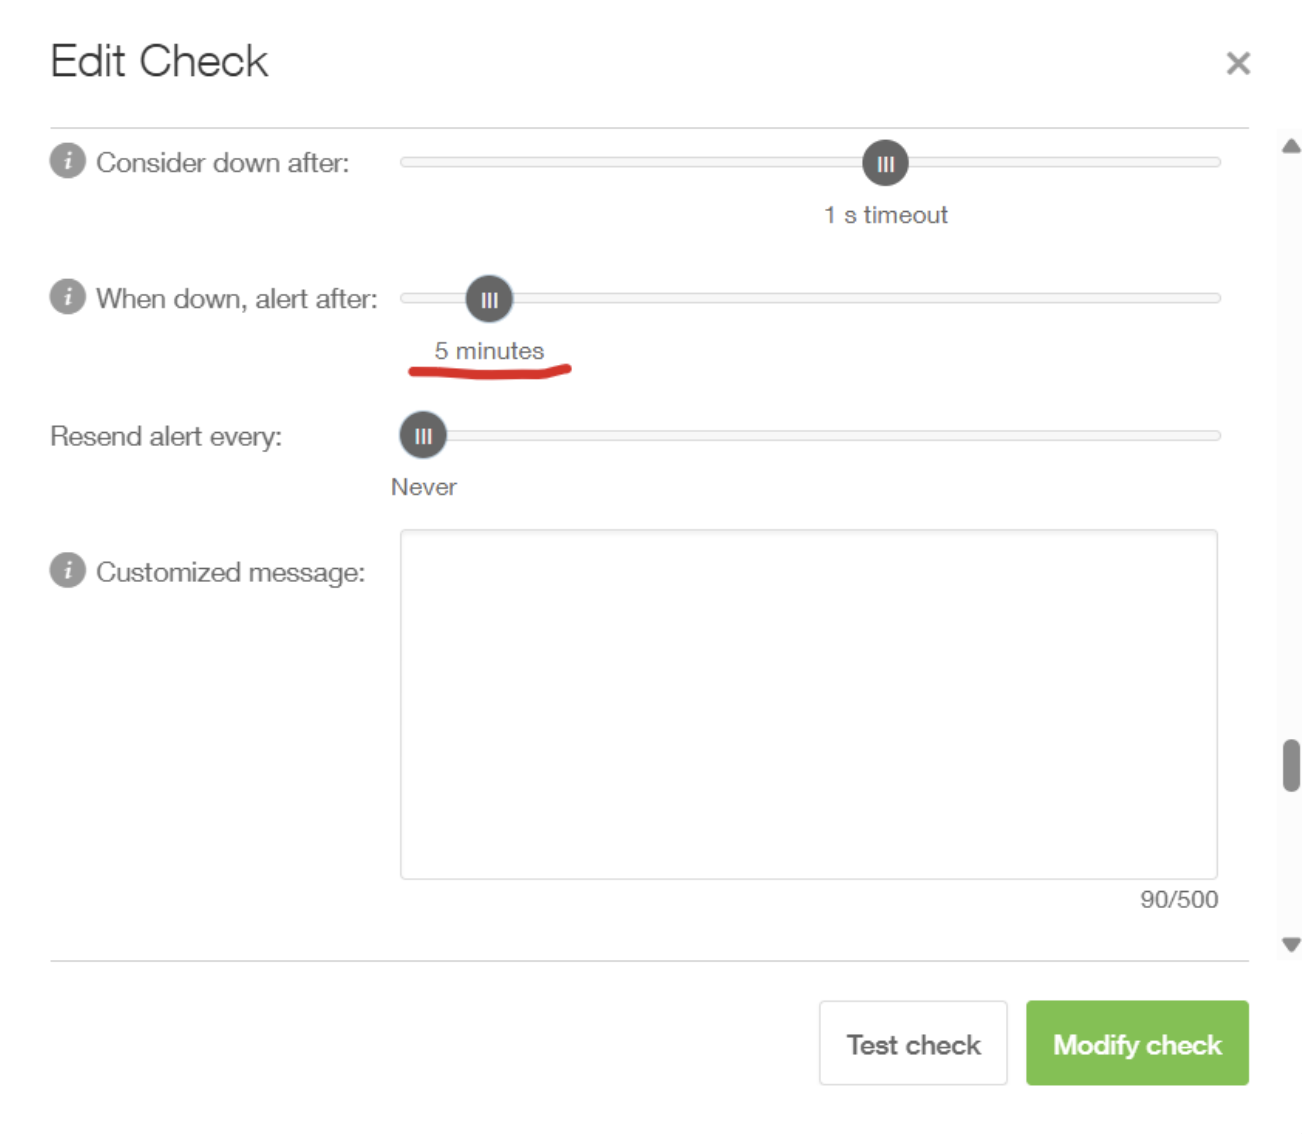
Task: Click the scrollbar up arrow
Action: click(1291, 146)
